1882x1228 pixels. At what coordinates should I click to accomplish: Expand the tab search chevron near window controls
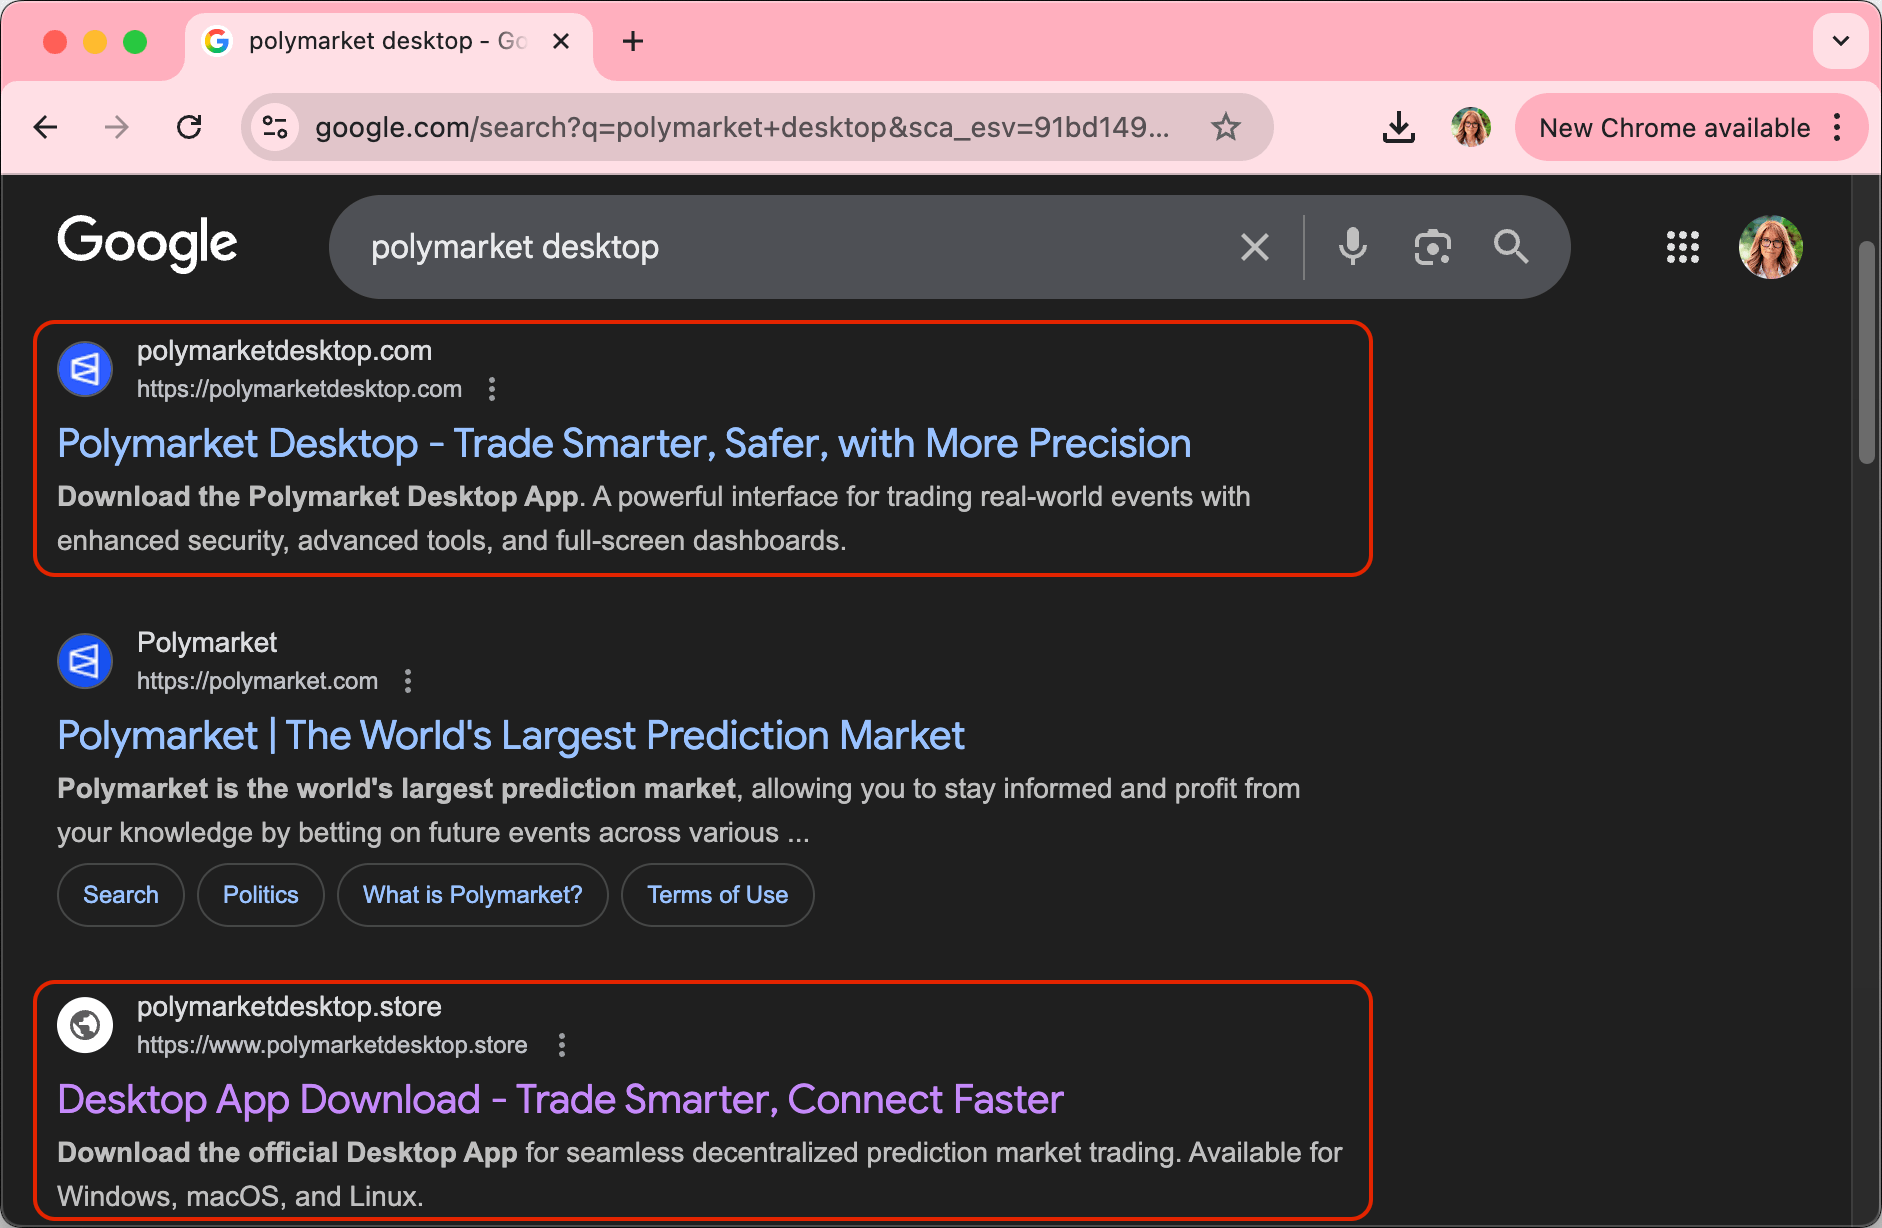1840,40
